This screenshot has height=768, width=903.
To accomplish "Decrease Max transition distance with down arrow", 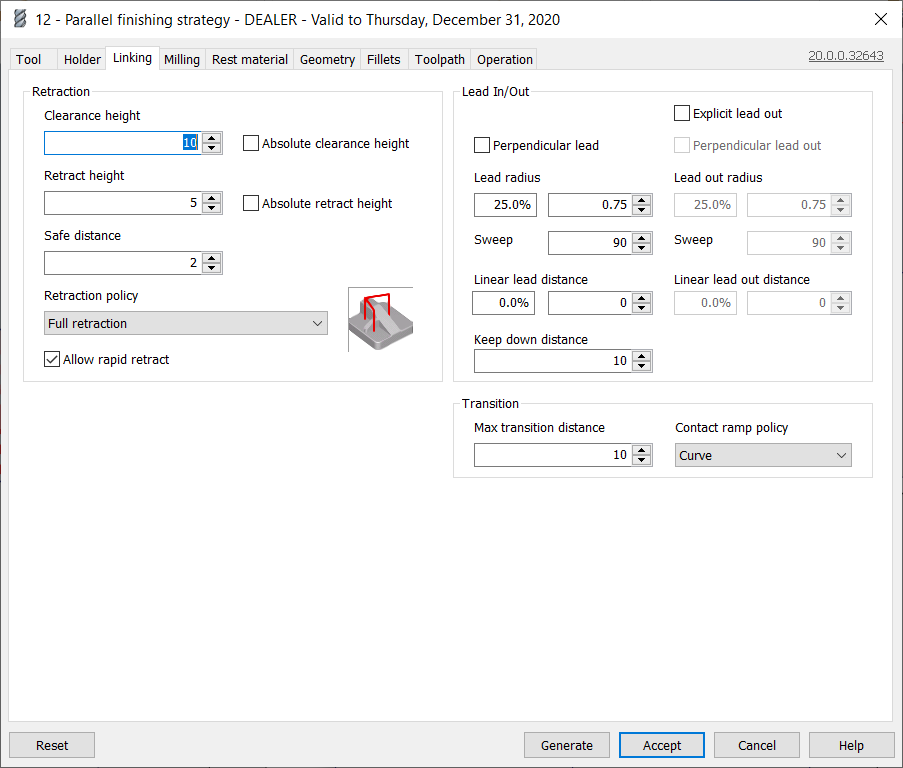I will (x=642, y=460).
